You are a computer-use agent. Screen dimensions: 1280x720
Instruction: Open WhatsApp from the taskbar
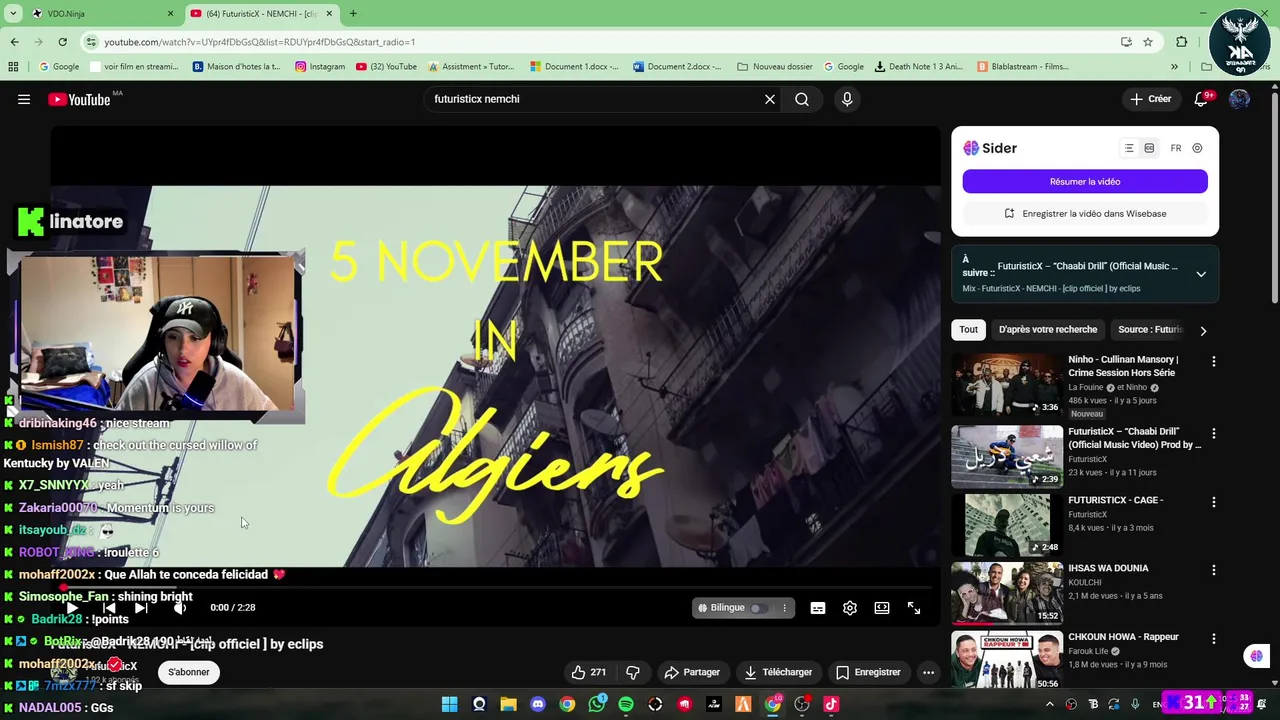pos(597,704)
